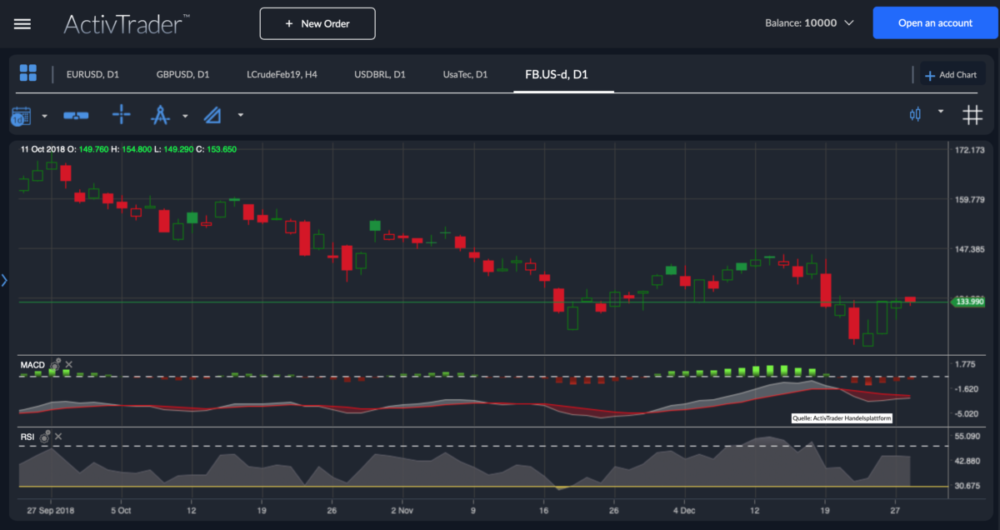The image size is (1000, 530).
Task: Click the Quelle: ActivTrader Handelsplattform label
Action: click(x=842, y=418)
